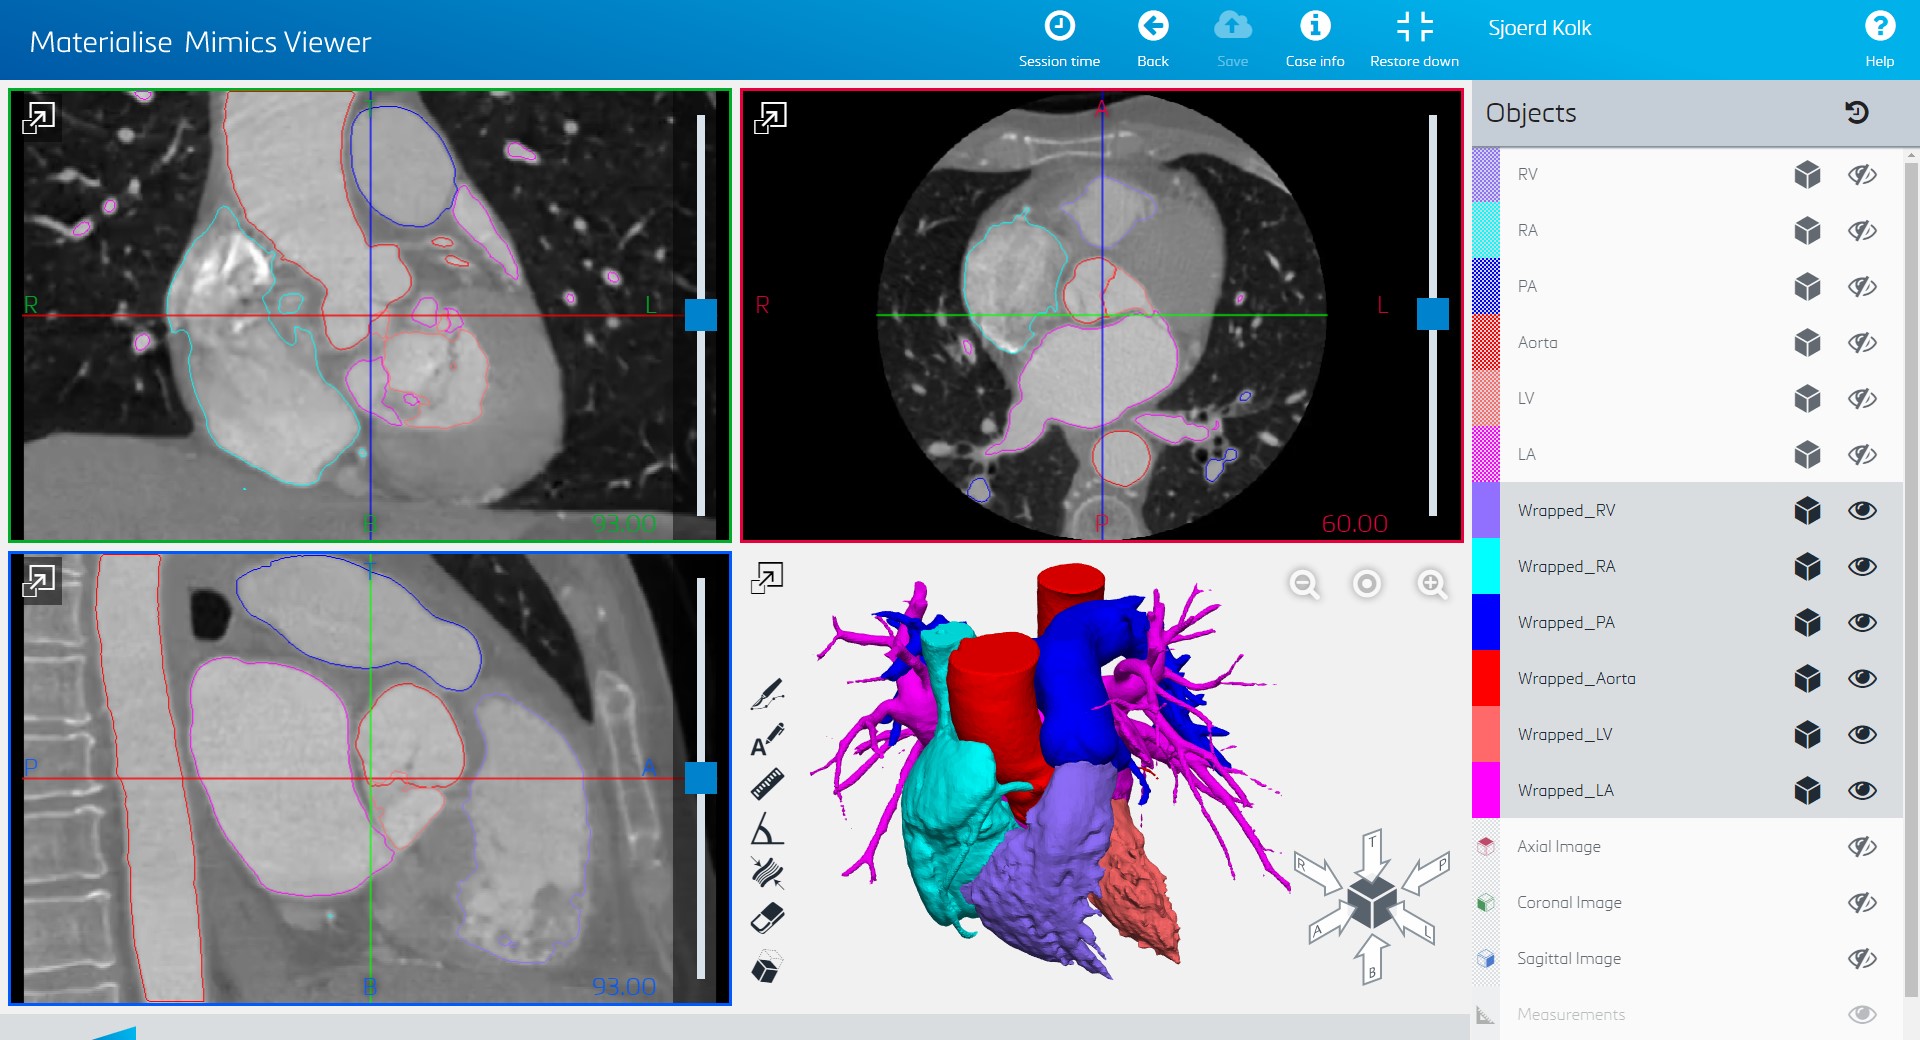This screenshot has height=1040, width=1920.
Task: Click the Save cloud icon
Action: (x=1233, y=26)
